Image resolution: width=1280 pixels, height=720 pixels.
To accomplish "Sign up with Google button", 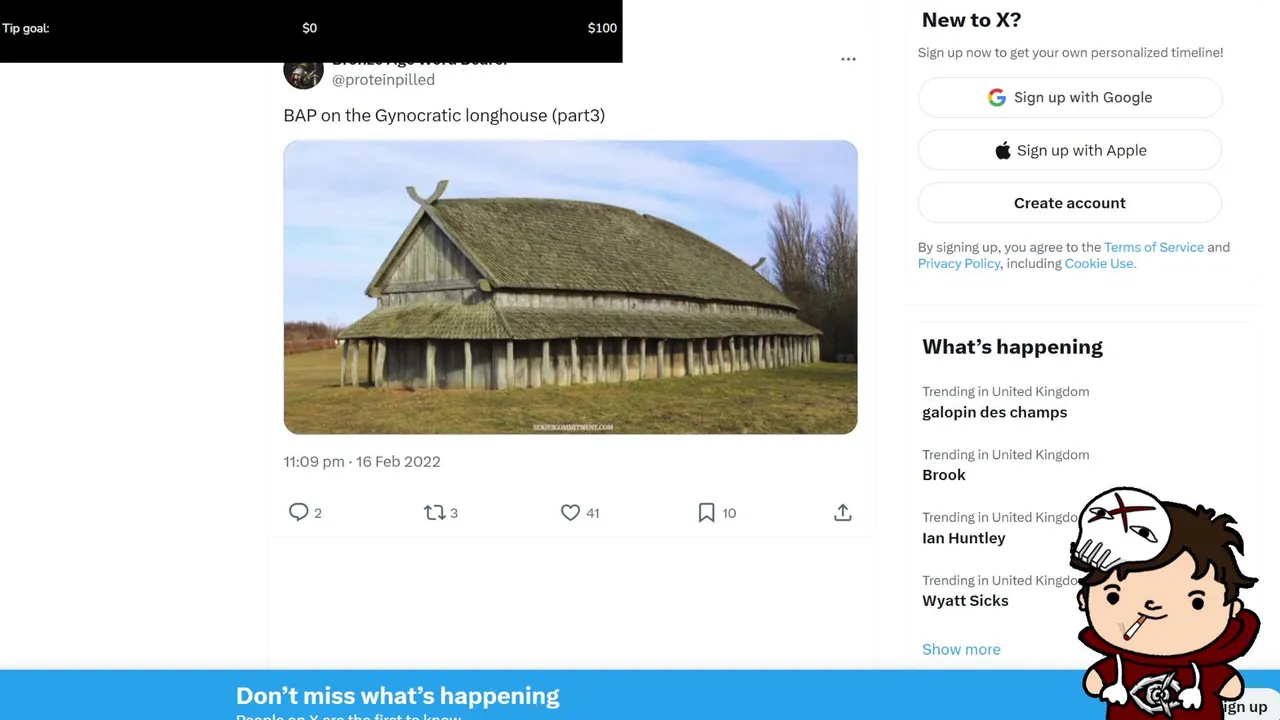I will pos(1069,97).
